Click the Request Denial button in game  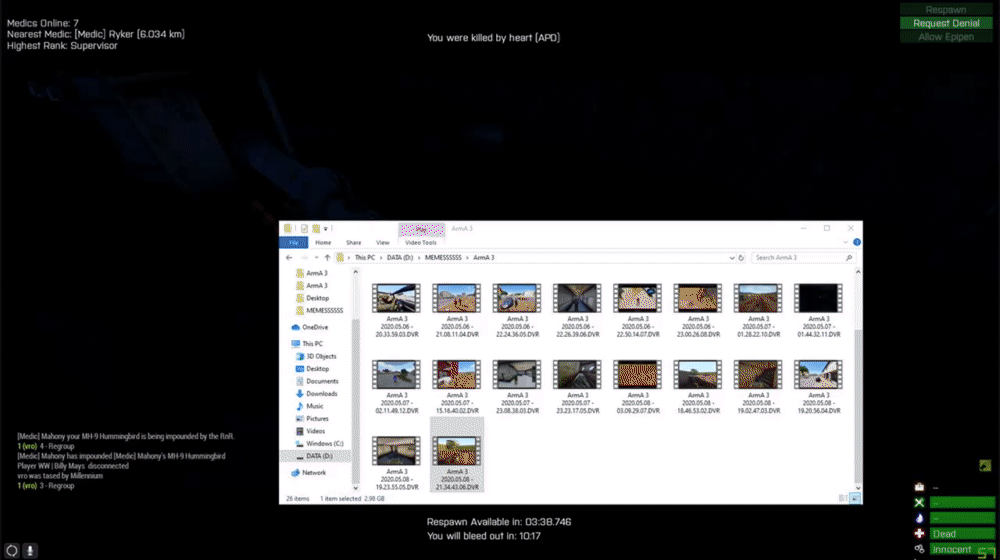click(x=946, y=23)
